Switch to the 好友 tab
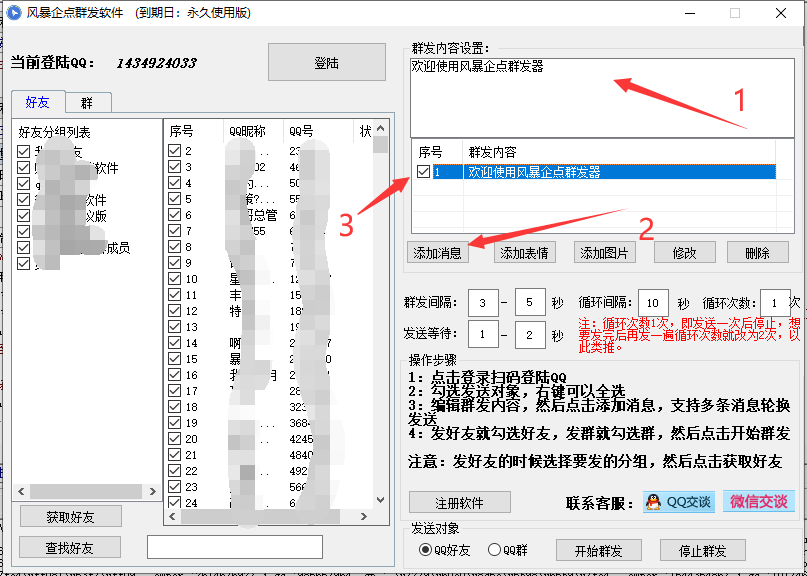This screenshot has width=807, height=576. point(38,102)
